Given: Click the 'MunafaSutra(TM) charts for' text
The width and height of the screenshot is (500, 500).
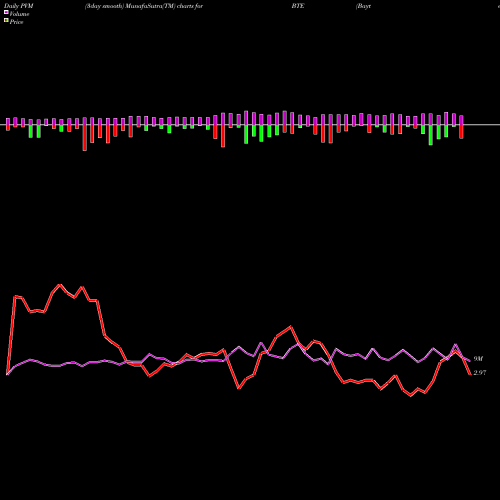Looking at the screenshot, I should 164,6.
